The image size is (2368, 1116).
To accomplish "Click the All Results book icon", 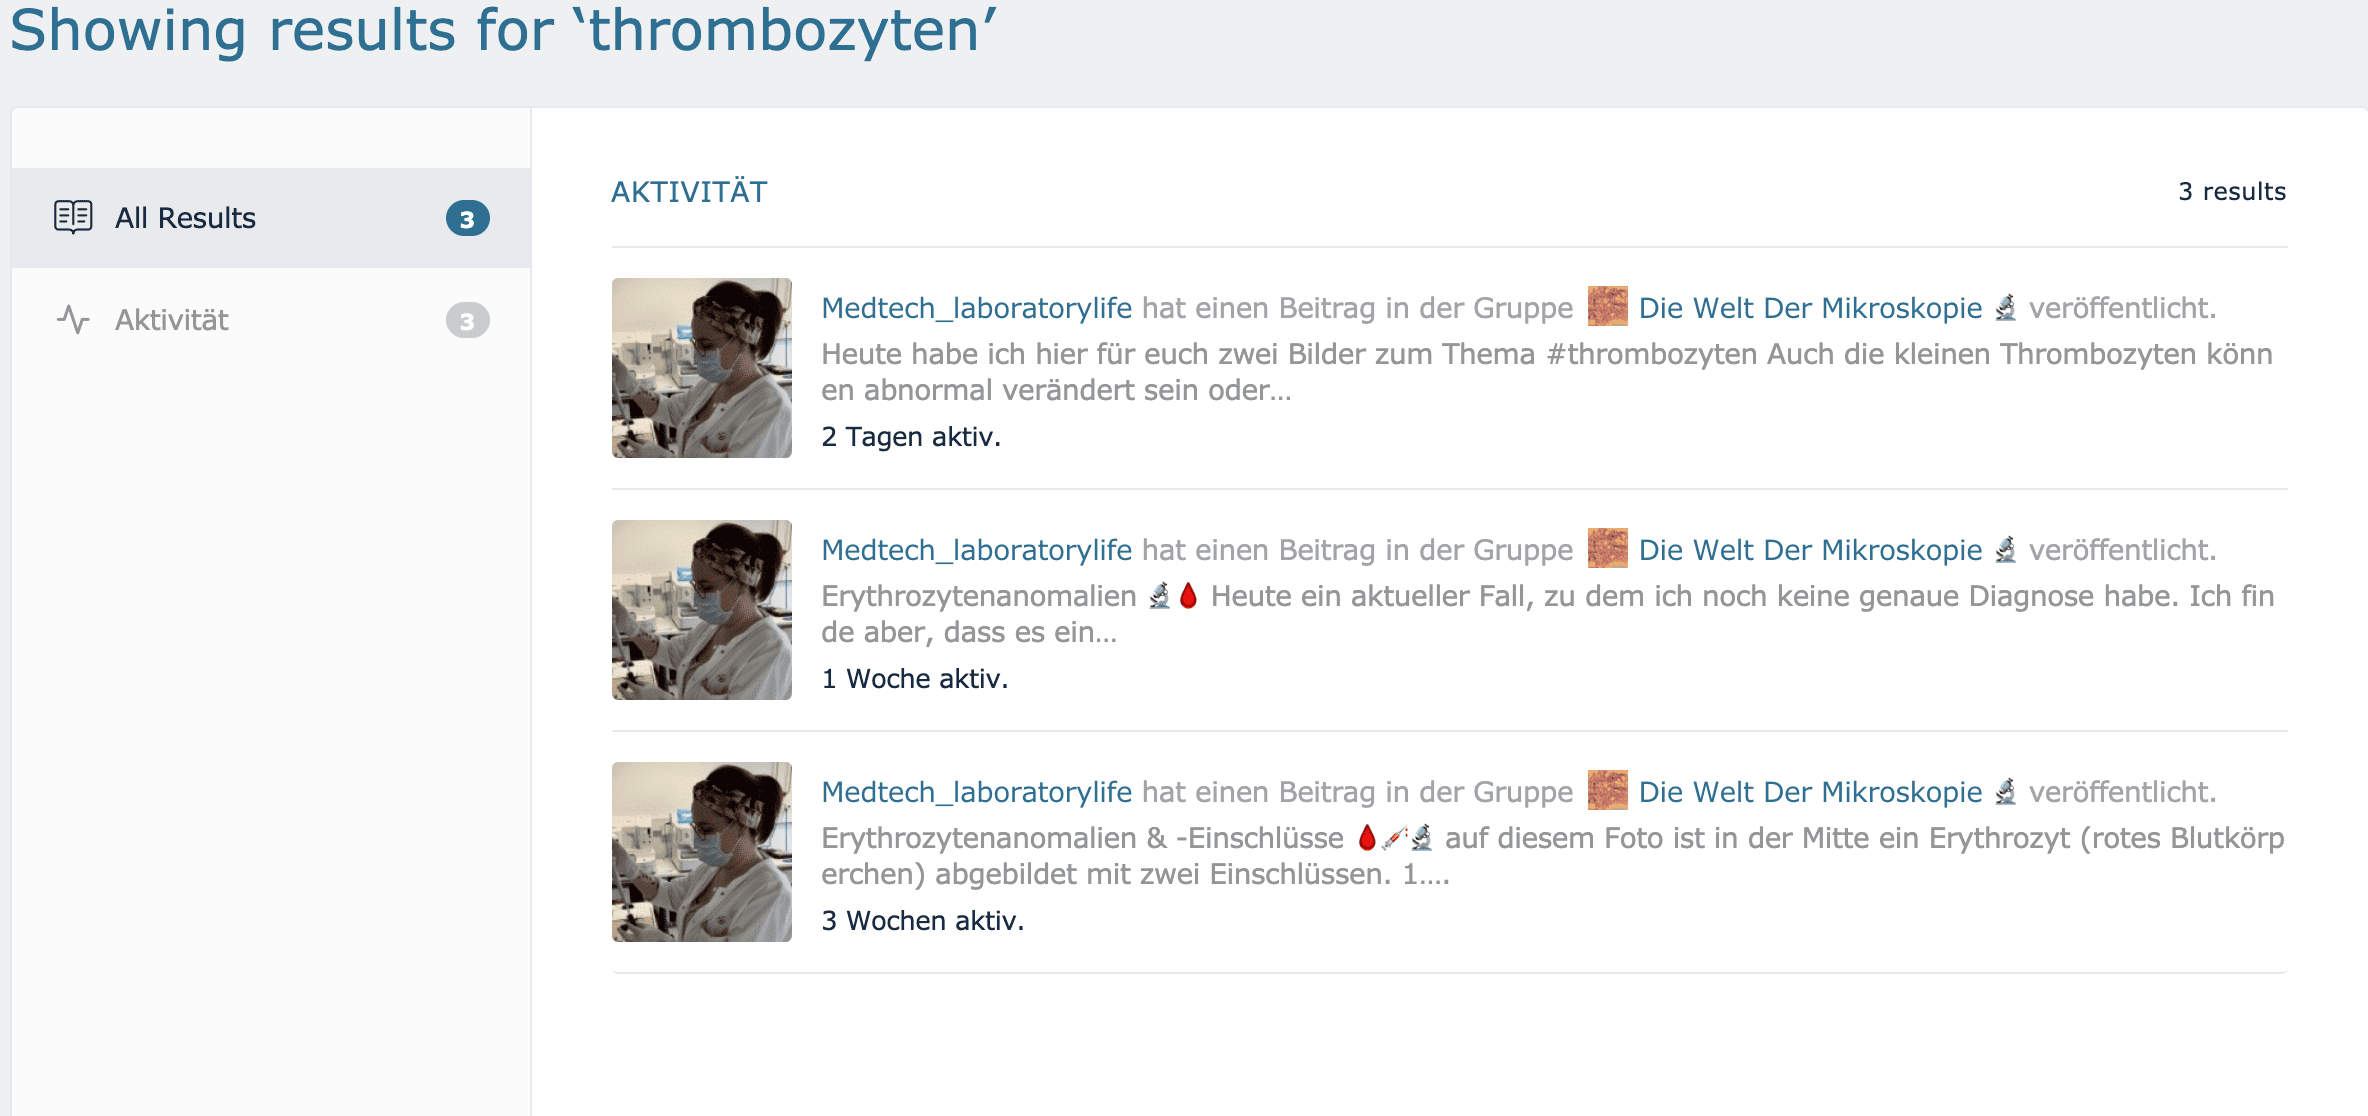I will [x=73, y=217].
